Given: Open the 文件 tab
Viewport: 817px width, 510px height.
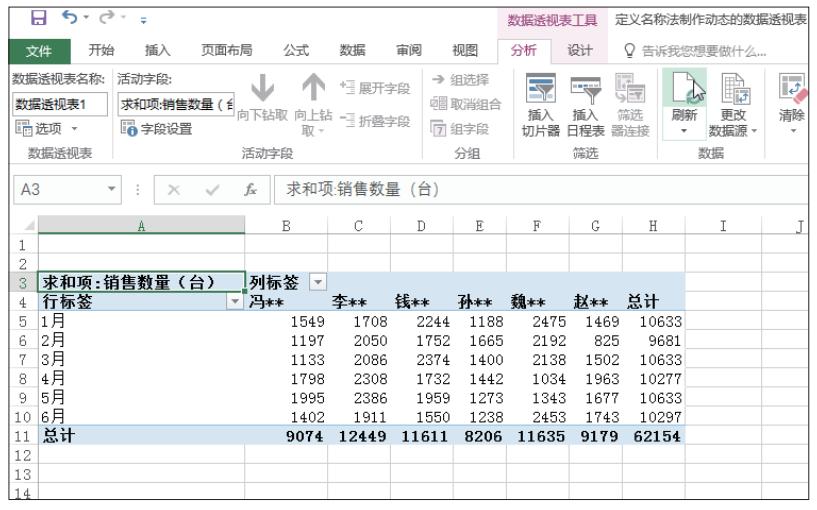Looking at the screenshot, I should click(39, 51).
